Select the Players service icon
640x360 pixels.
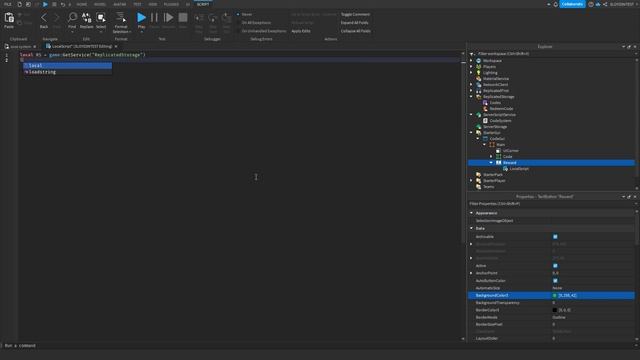coord(478,67)
